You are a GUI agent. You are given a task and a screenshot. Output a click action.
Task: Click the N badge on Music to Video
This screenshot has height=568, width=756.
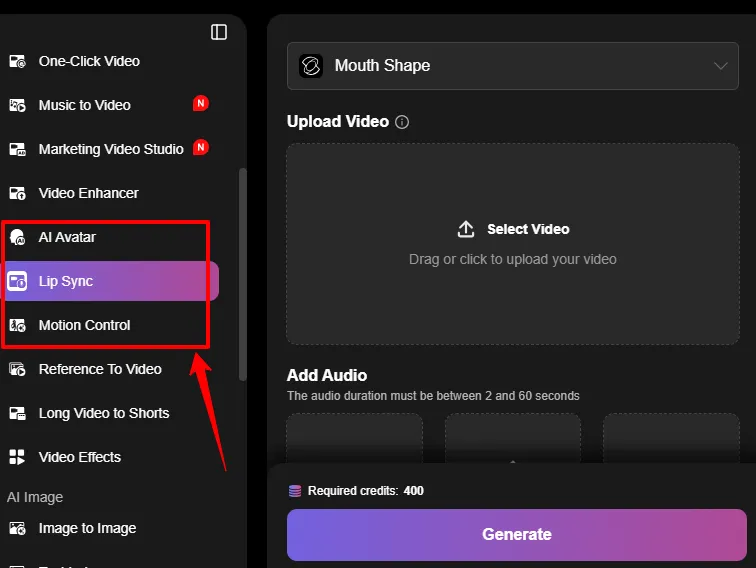tap(201, 103)
